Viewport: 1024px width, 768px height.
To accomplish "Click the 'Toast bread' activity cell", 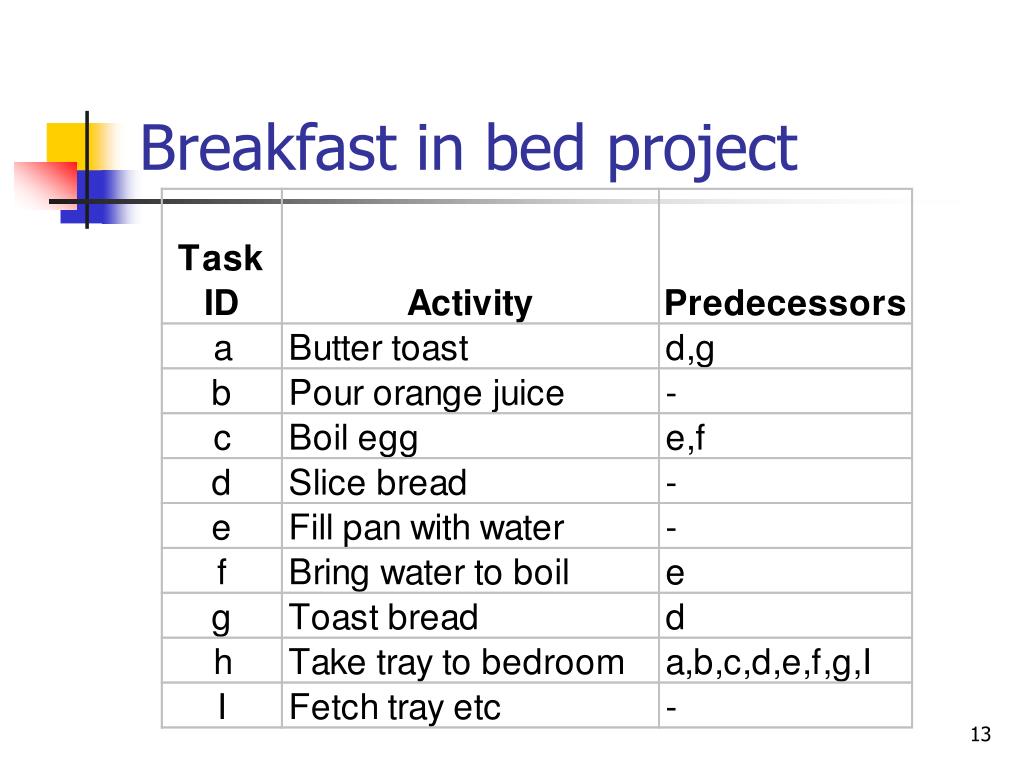I will click(470, 616).
